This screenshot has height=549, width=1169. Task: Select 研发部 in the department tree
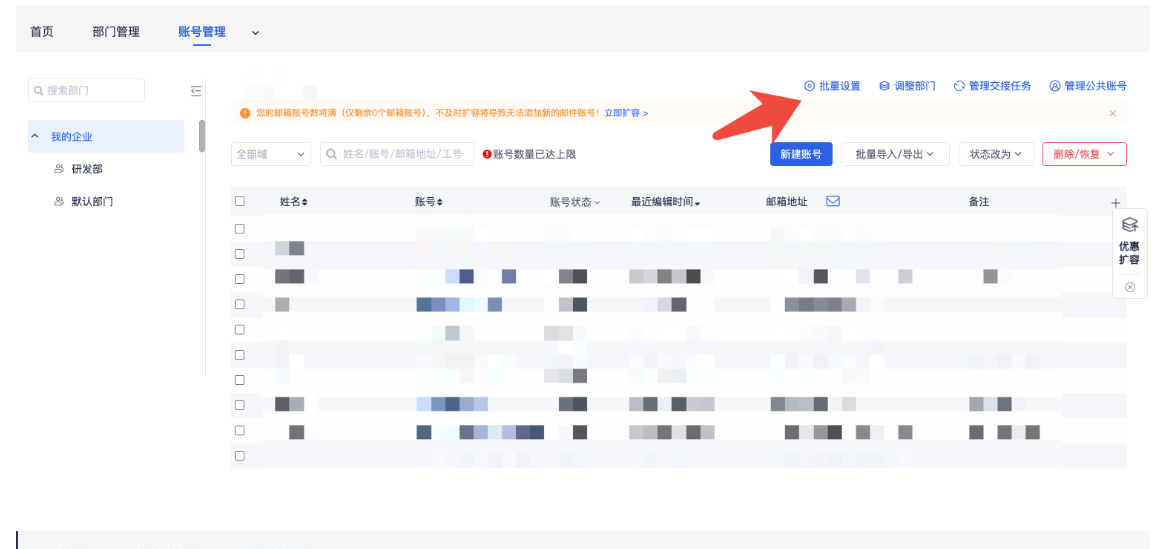[x=86, y=169]
